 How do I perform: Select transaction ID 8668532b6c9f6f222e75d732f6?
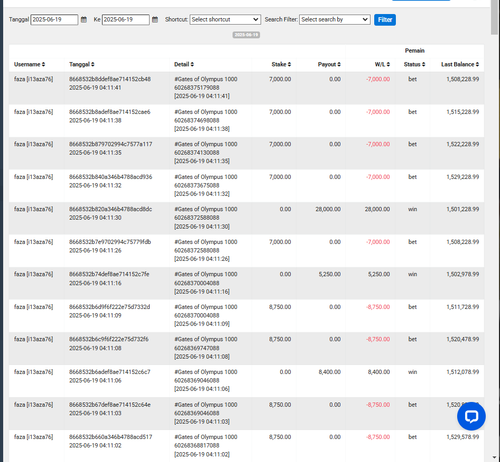[109, 339]
